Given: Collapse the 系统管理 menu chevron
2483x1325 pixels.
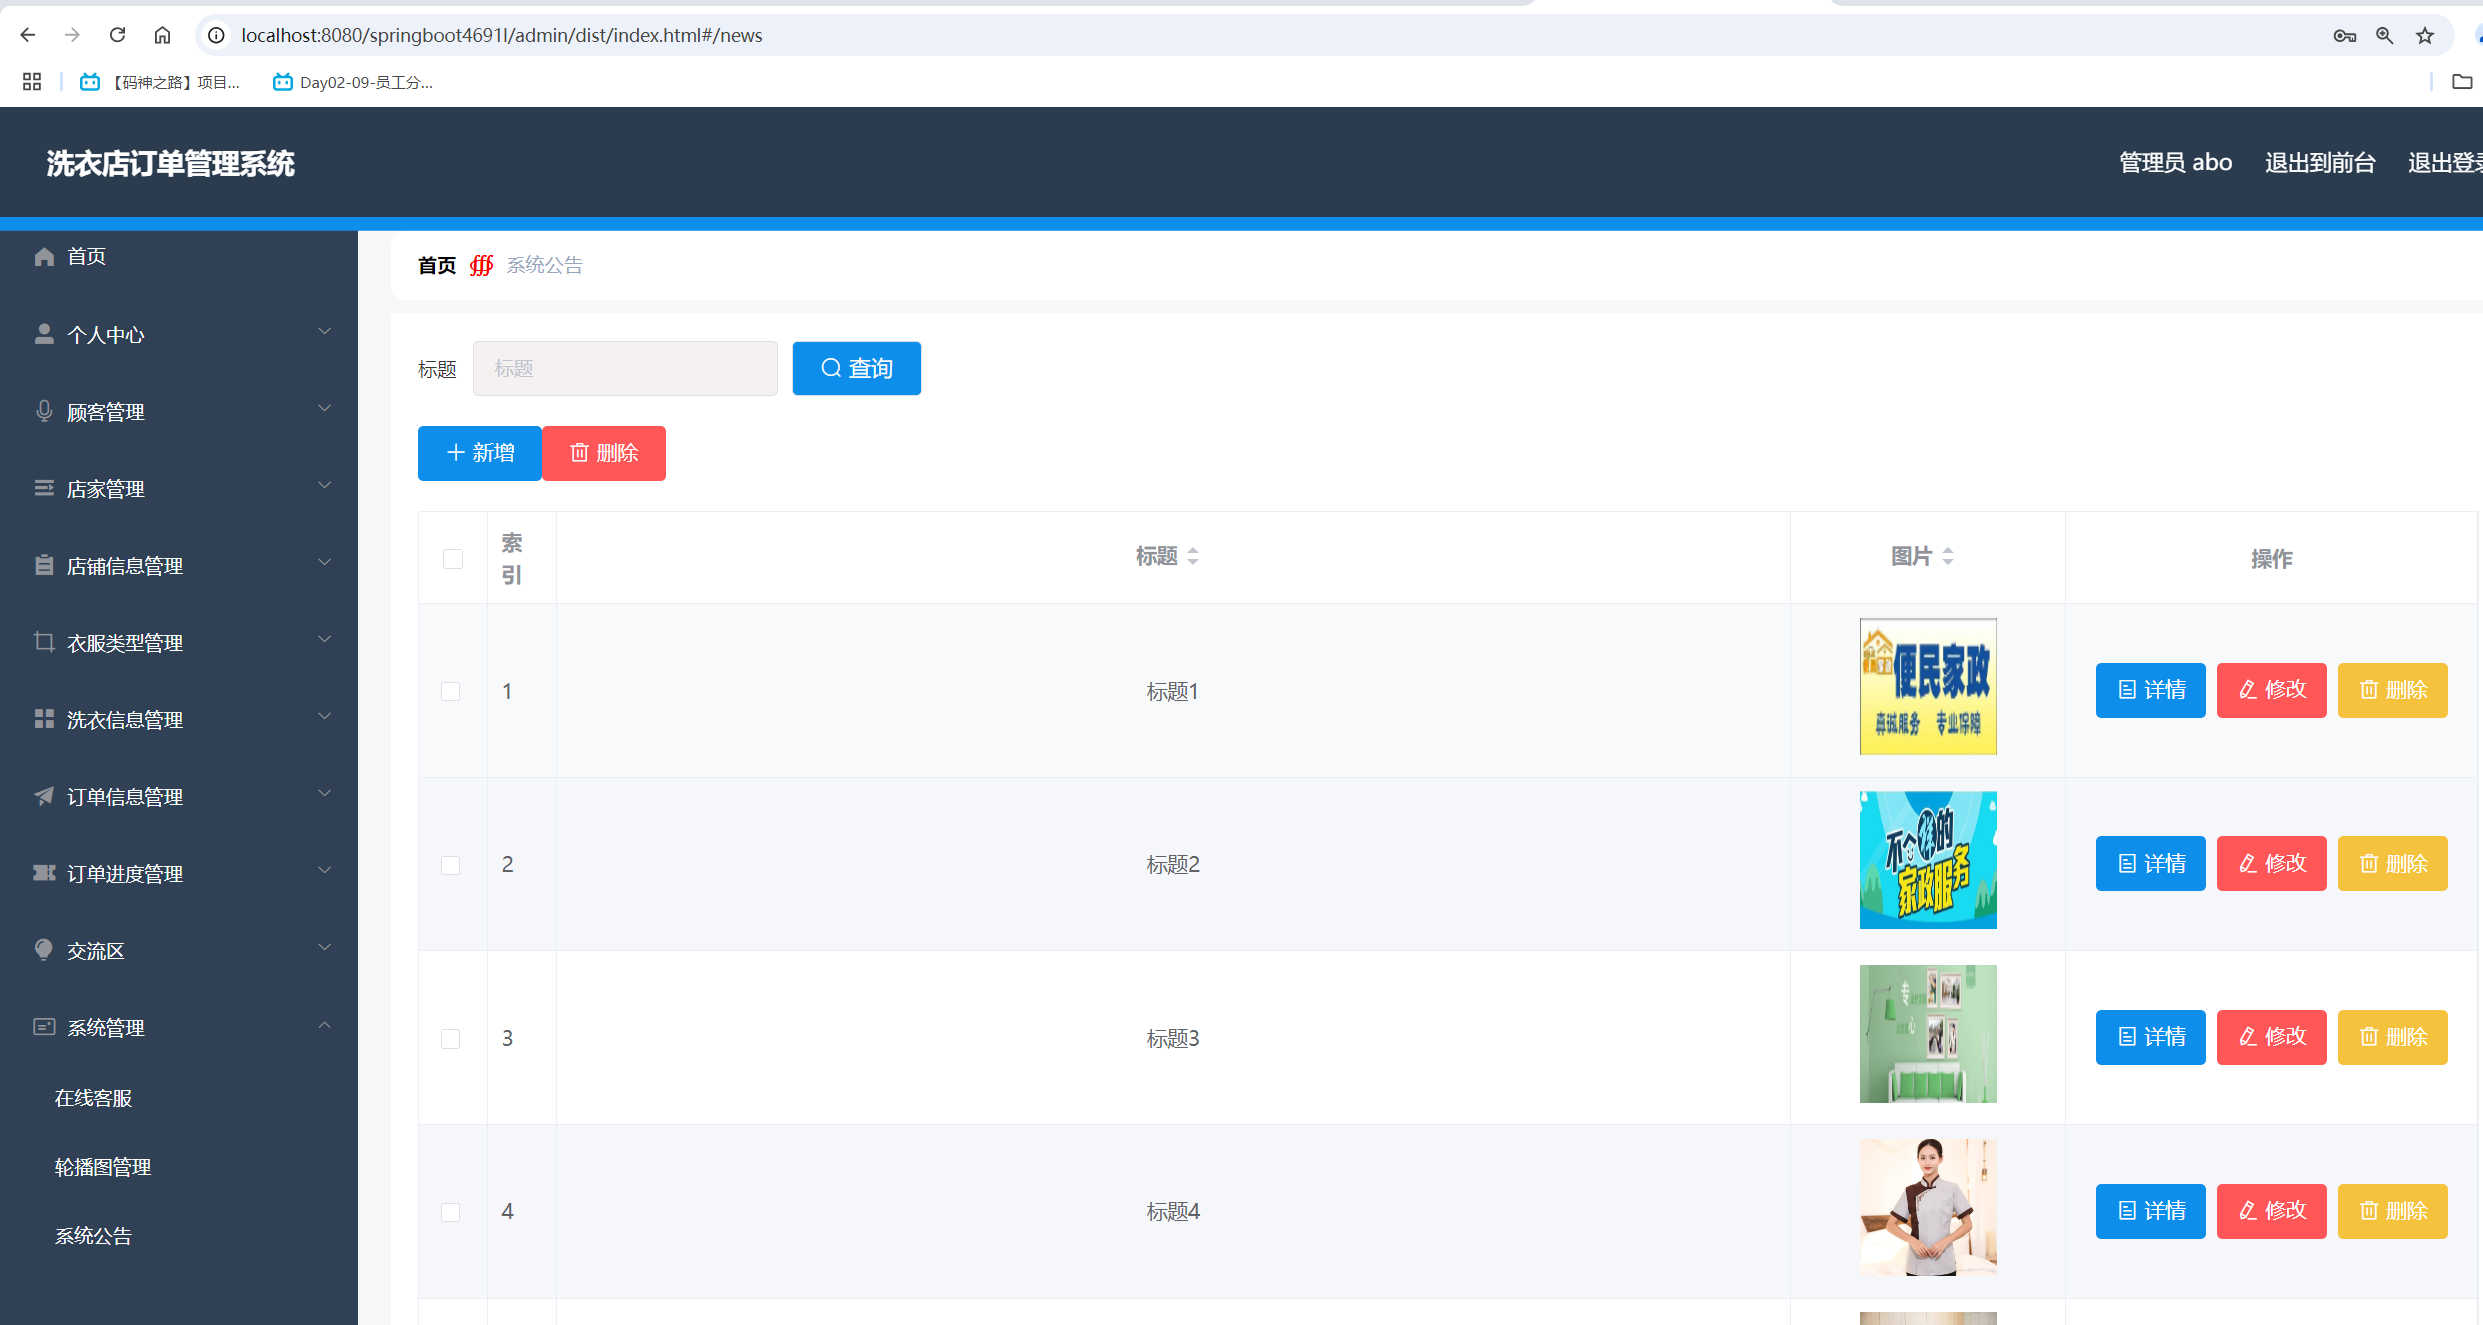Looking at the screenshot, I should point(324,1026).
